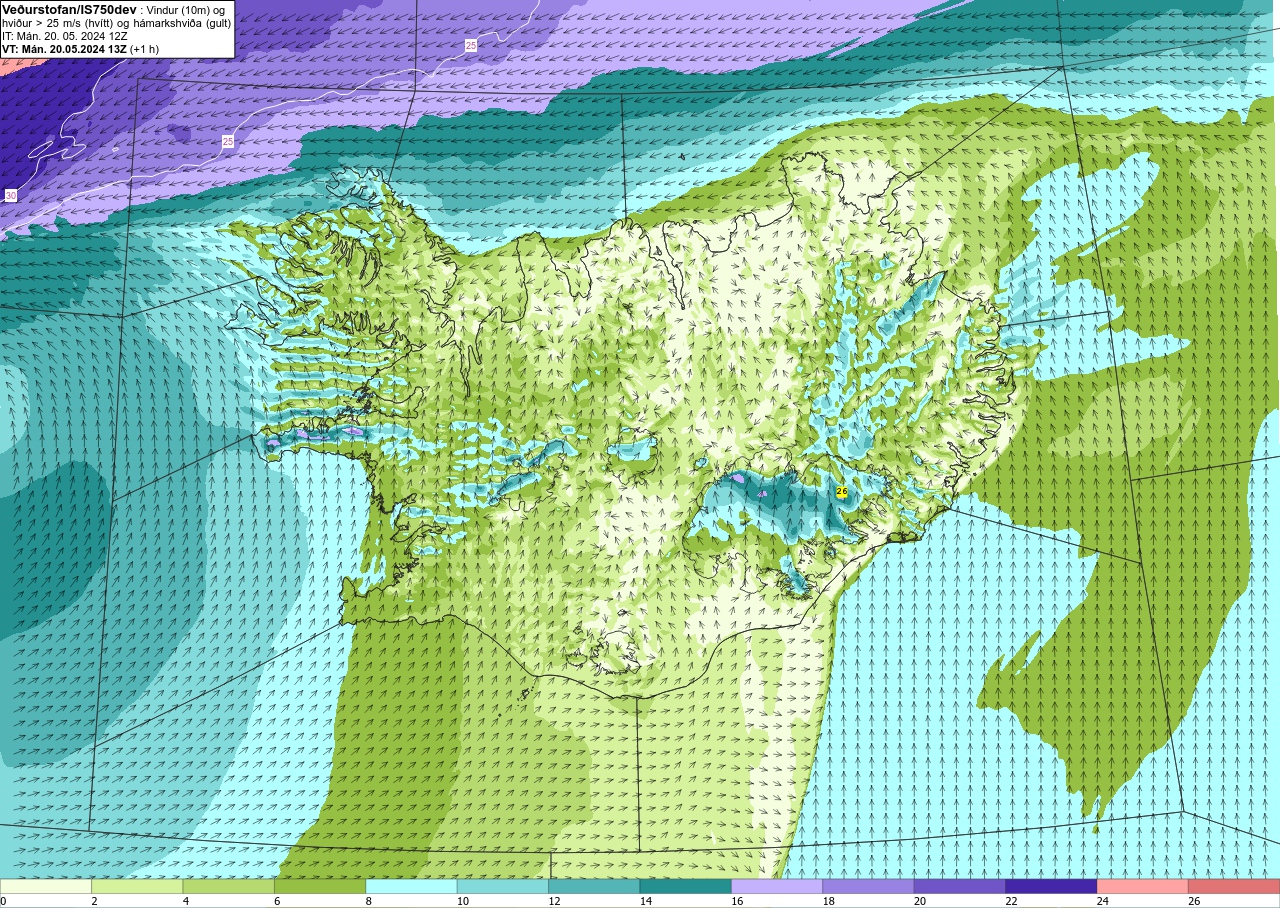Click the legend tick label '10'
This screenshot has width=1280, height=908.
tap(463, 901)
